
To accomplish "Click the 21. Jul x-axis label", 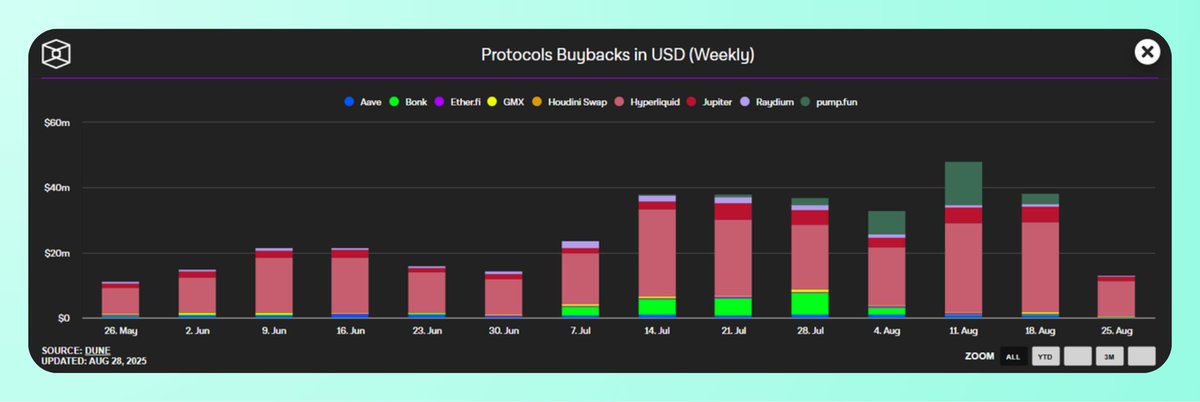I will (733, 332).
